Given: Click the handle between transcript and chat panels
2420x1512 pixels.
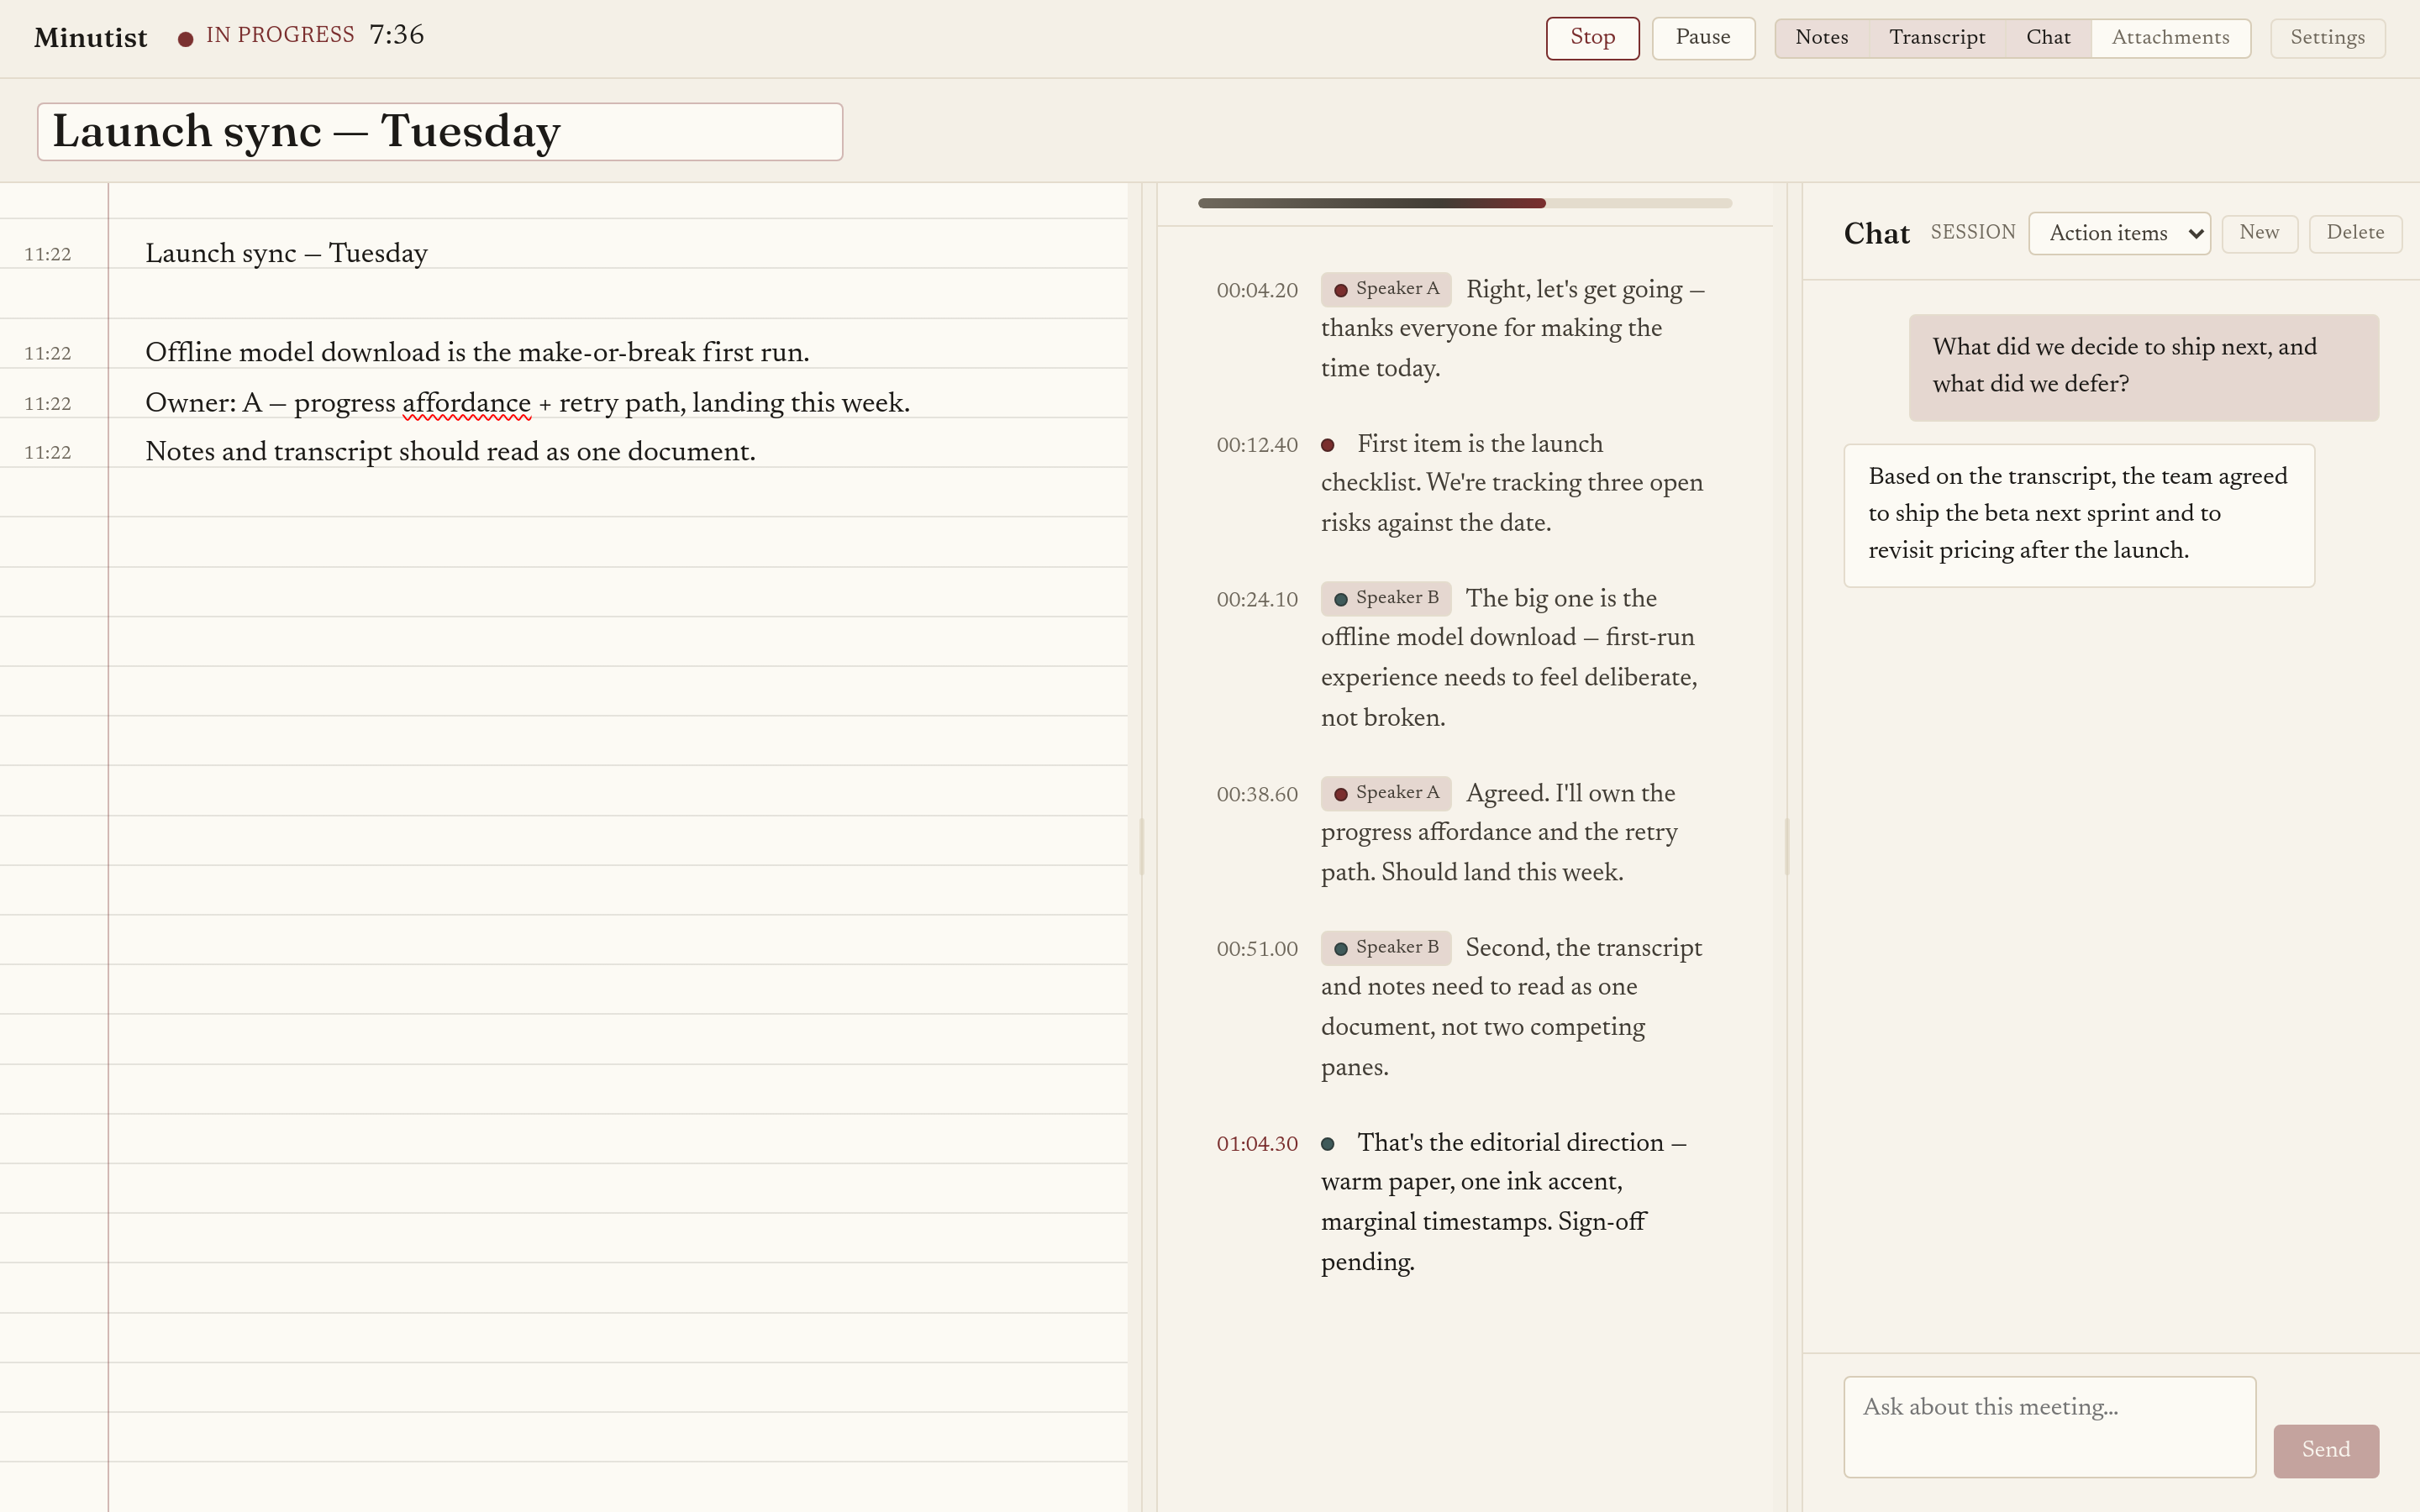Looking at the screenshot, I should pyautogui.click(x=1787, y=847).
